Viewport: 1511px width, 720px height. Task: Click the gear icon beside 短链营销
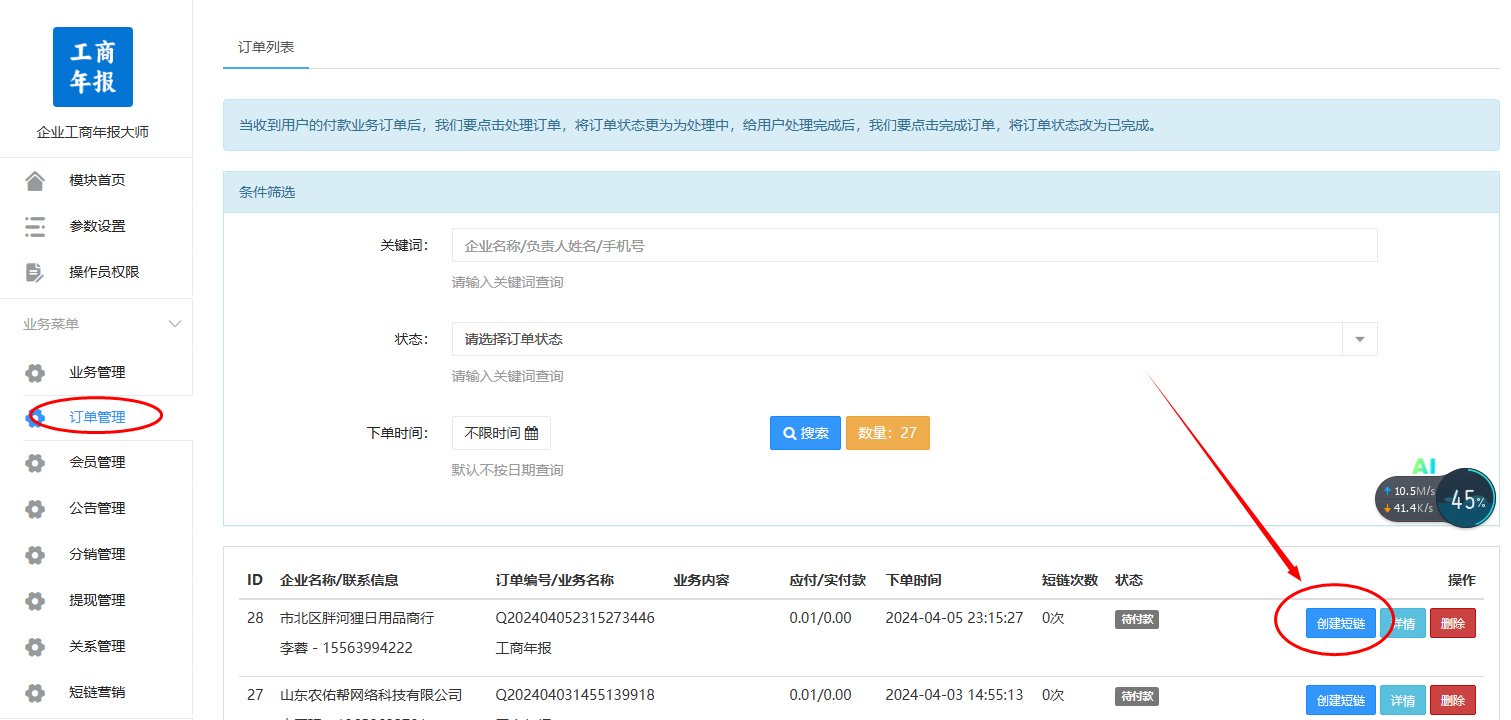35,693
